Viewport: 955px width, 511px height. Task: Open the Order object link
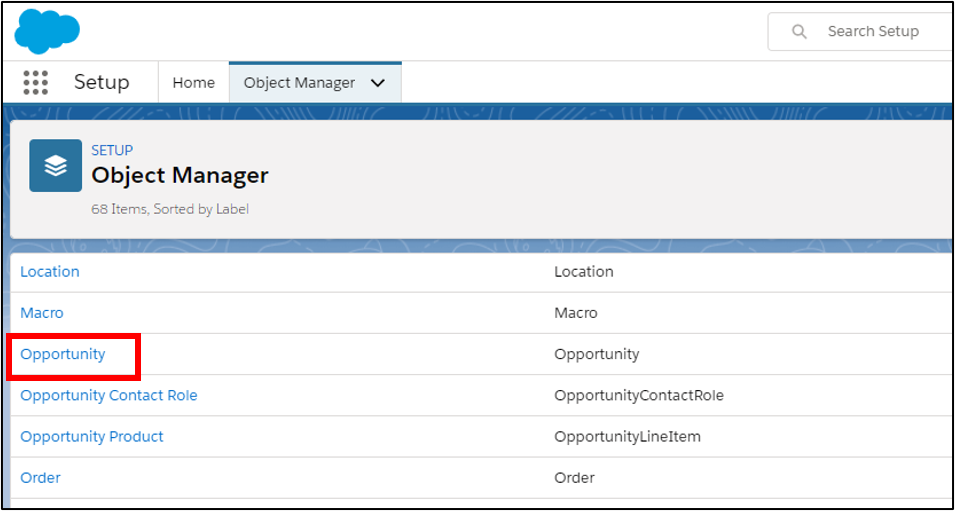40,478
